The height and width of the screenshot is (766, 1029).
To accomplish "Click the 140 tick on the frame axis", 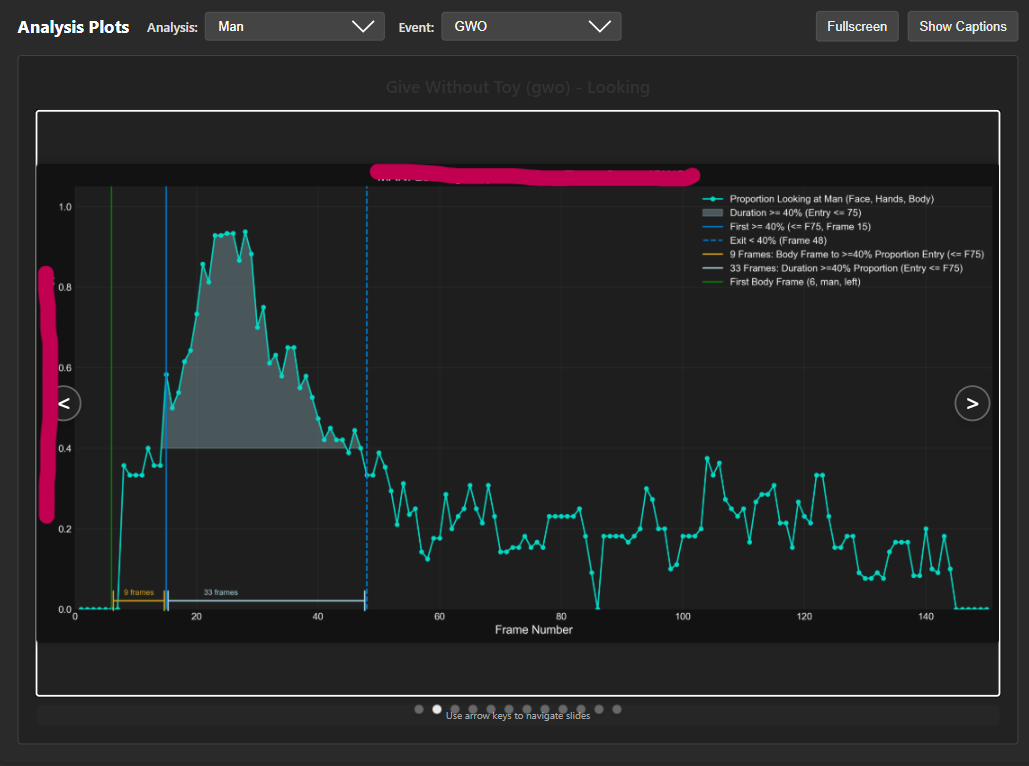I will 926,616.
